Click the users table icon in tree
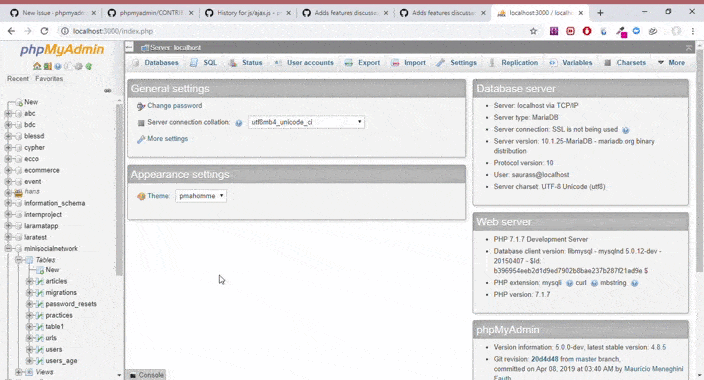The width and height of the screenshot is (704, 380). (40, 349)
